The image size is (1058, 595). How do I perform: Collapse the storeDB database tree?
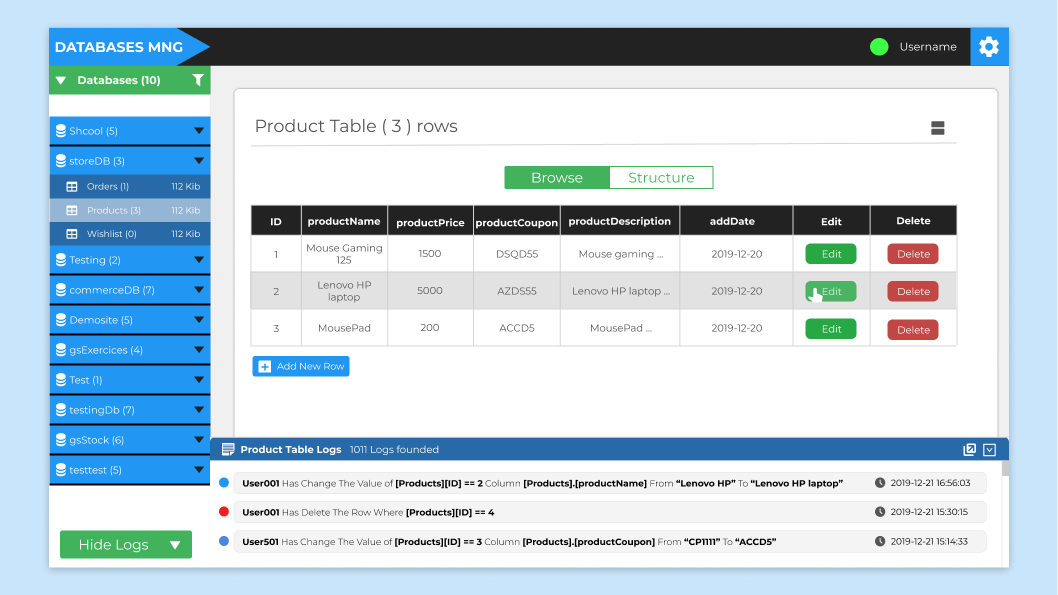click(200, 160)
